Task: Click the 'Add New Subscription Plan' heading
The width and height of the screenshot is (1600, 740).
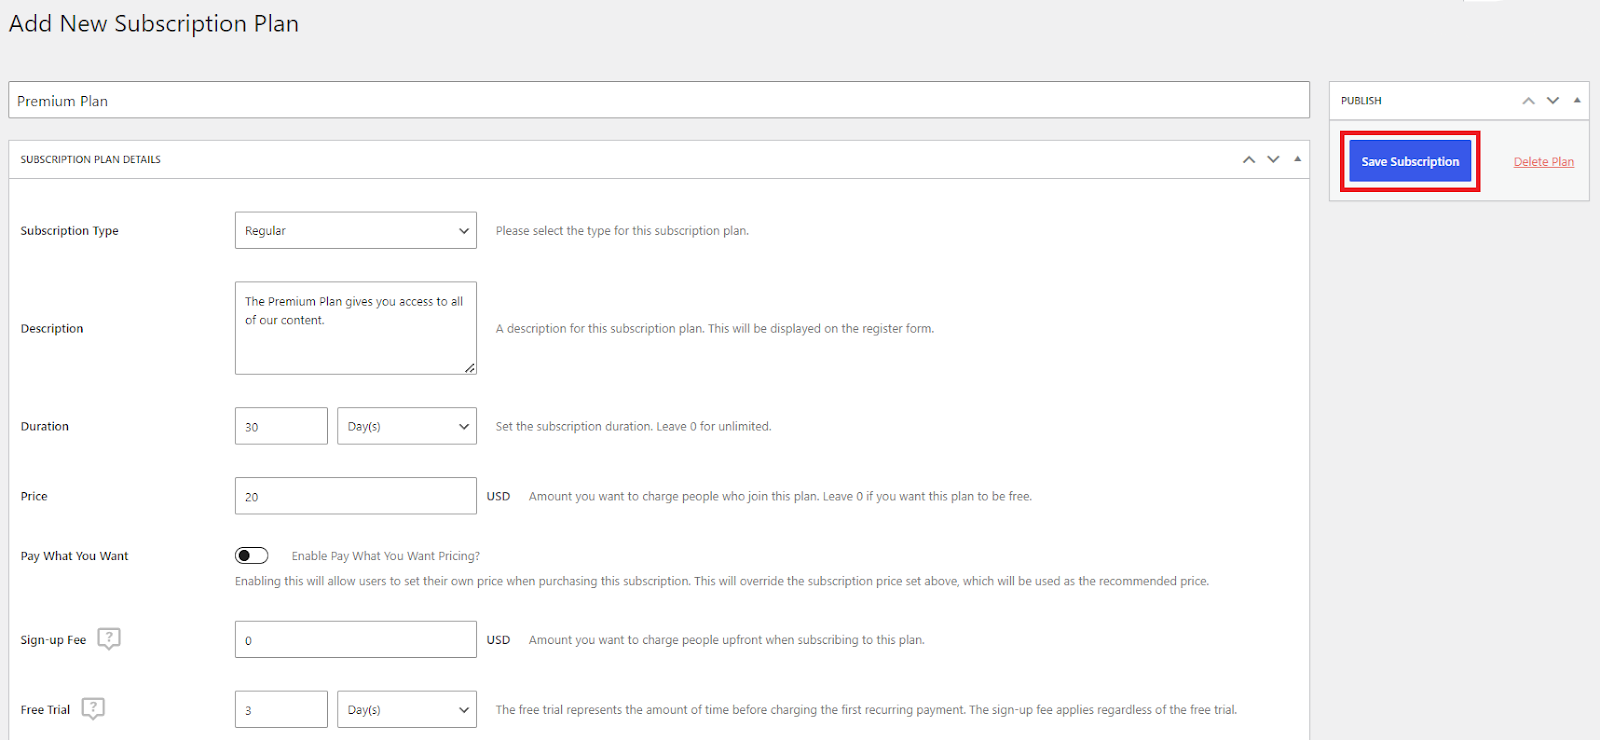Action: click(154, 24)
